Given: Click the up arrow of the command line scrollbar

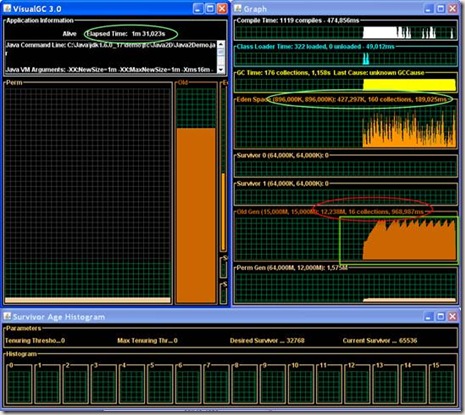Looking at the screenshot, I should click(x=221, y=44).
